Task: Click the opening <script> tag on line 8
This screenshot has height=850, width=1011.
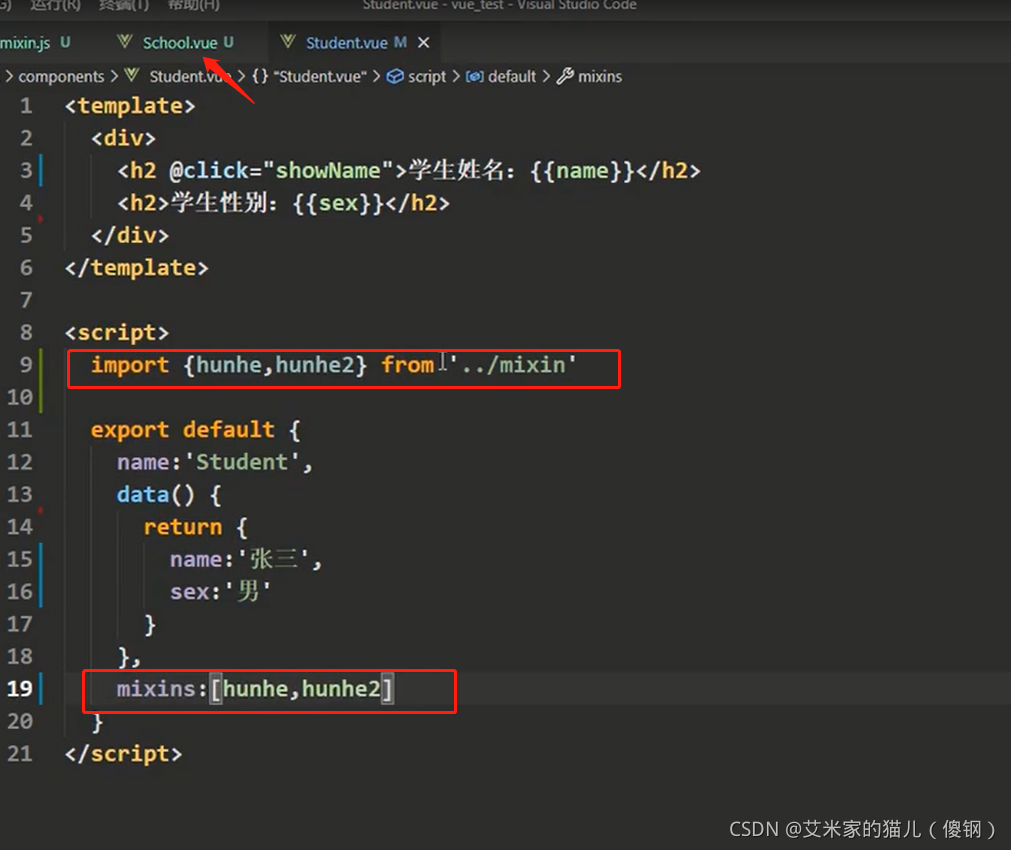Action: (x=117, y=333)
